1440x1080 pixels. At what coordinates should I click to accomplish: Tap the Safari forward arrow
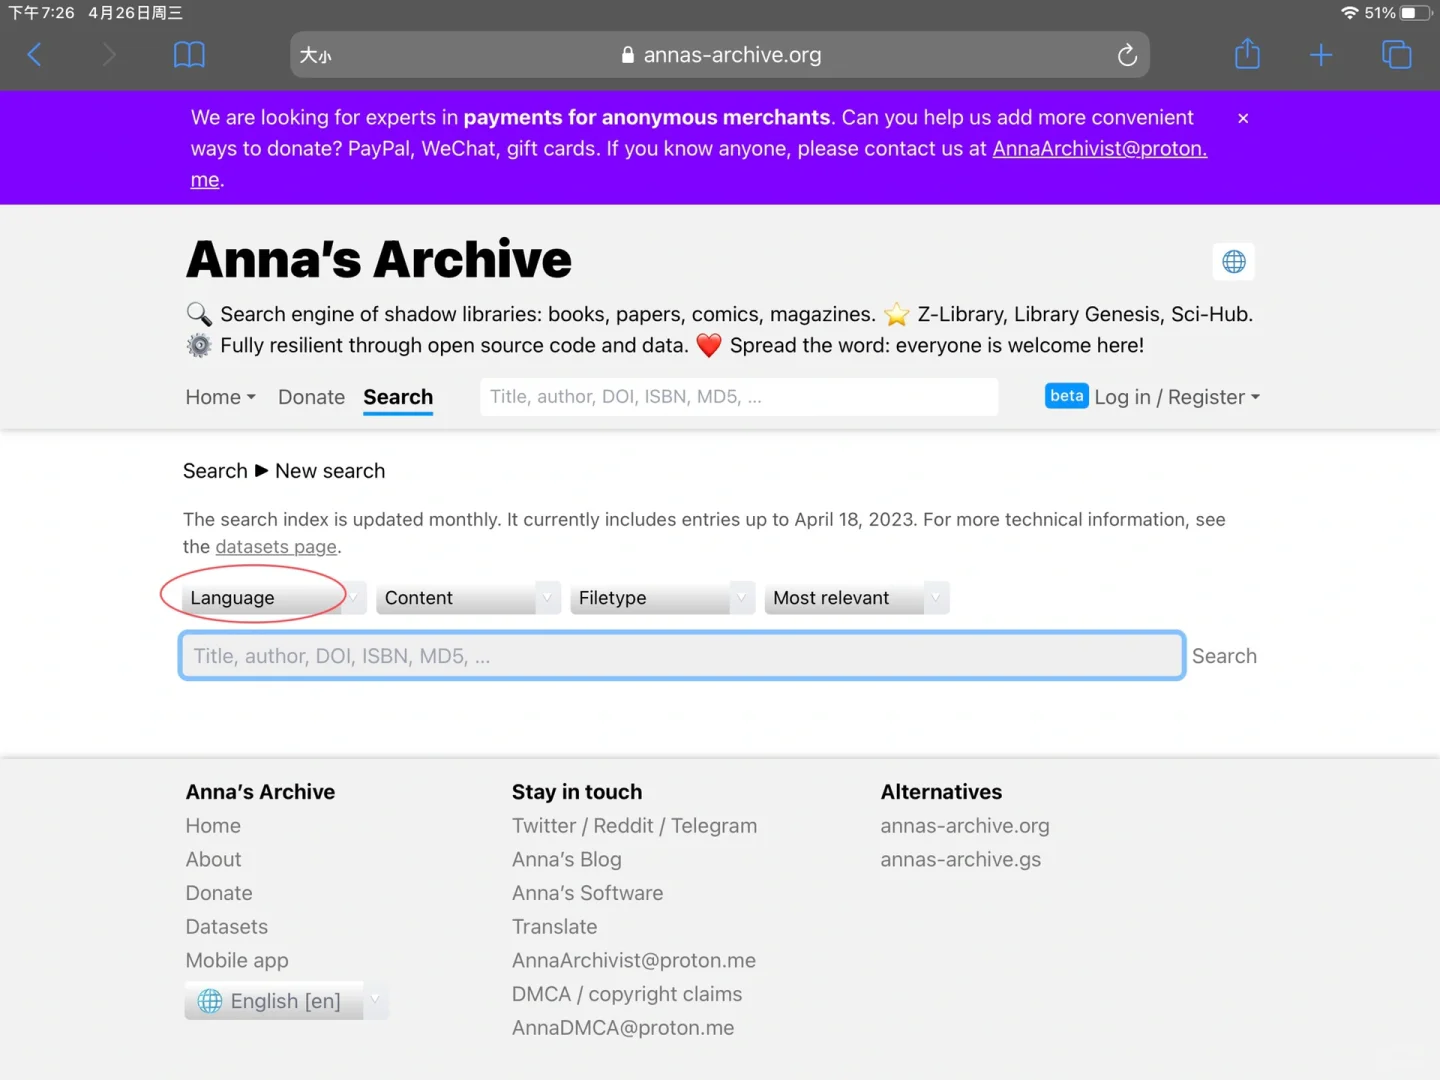pyautogui.click(x=109, y=55)
